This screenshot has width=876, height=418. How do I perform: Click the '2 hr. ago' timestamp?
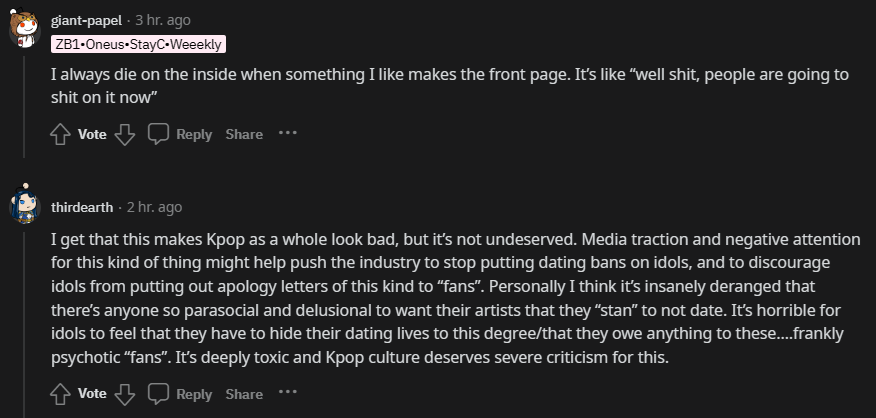[155, 207]
